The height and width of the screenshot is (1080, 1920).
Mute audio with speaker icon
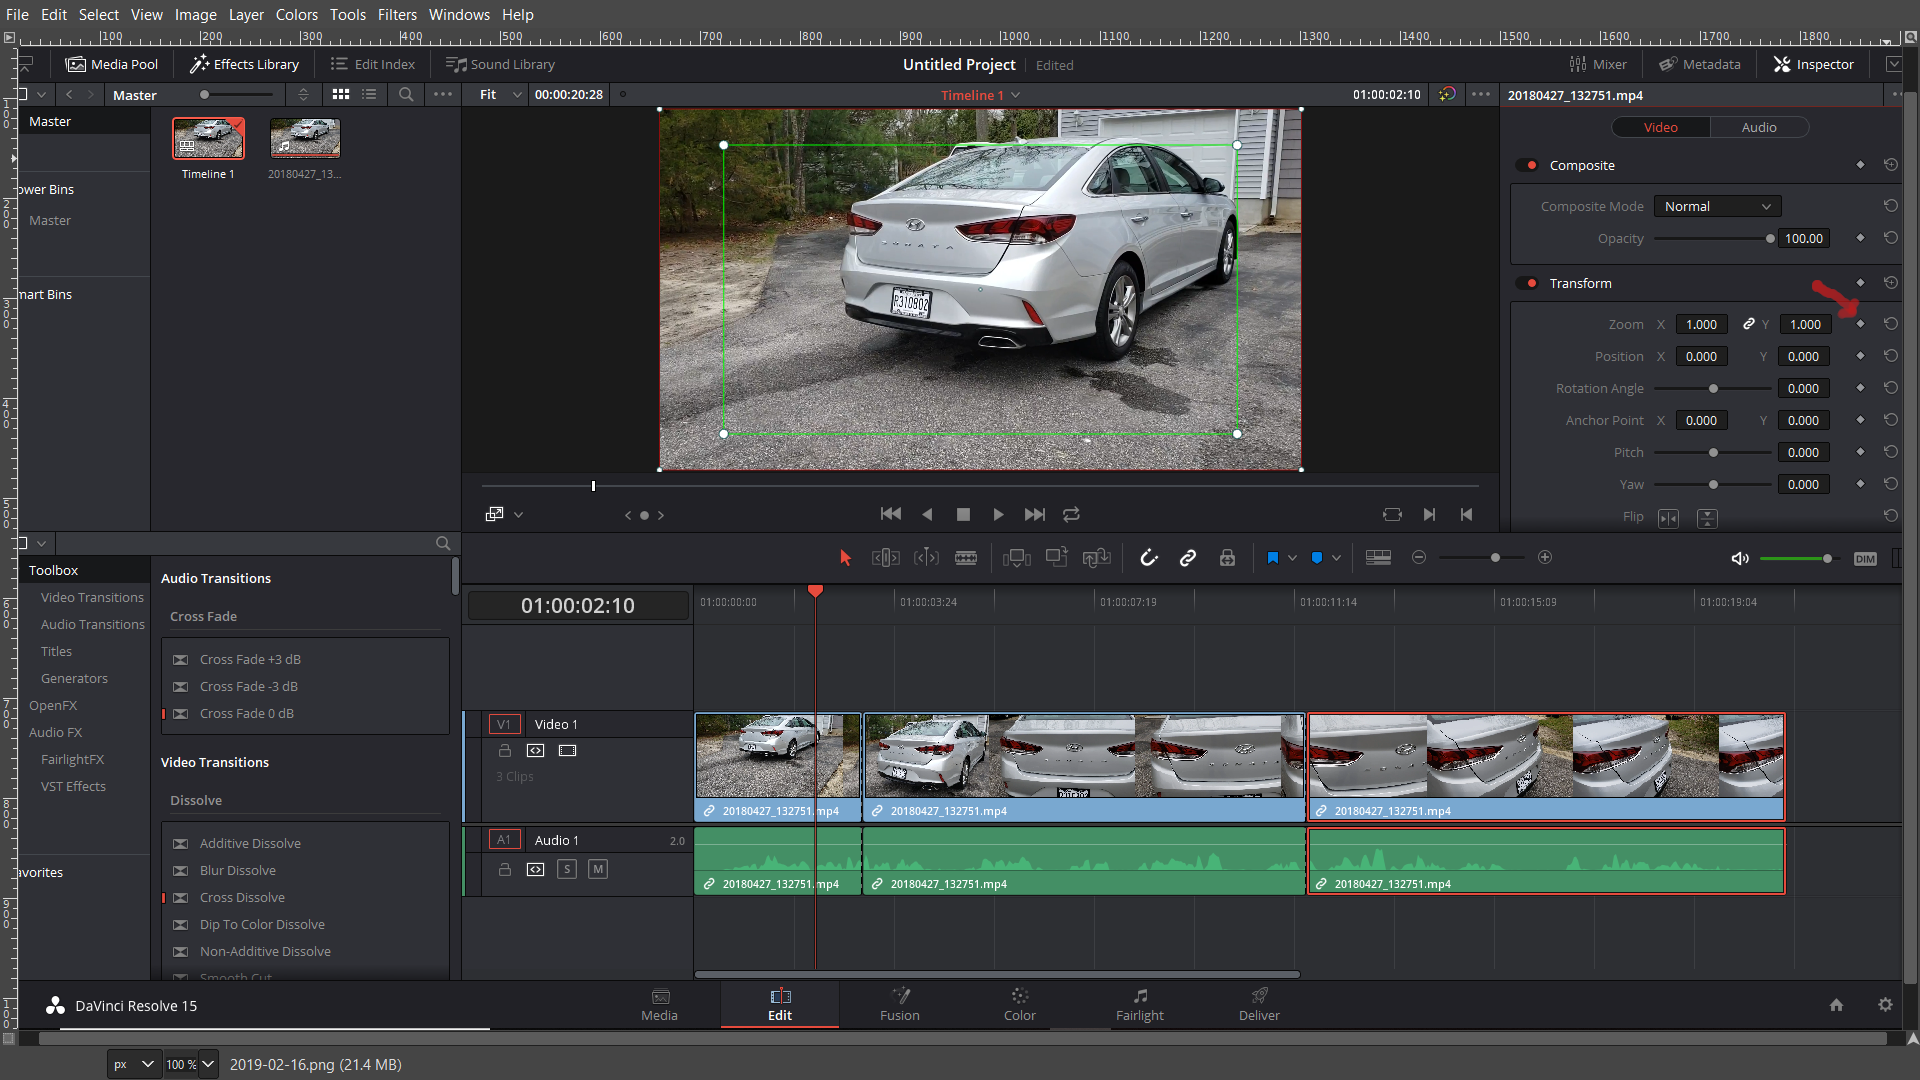1740,558
